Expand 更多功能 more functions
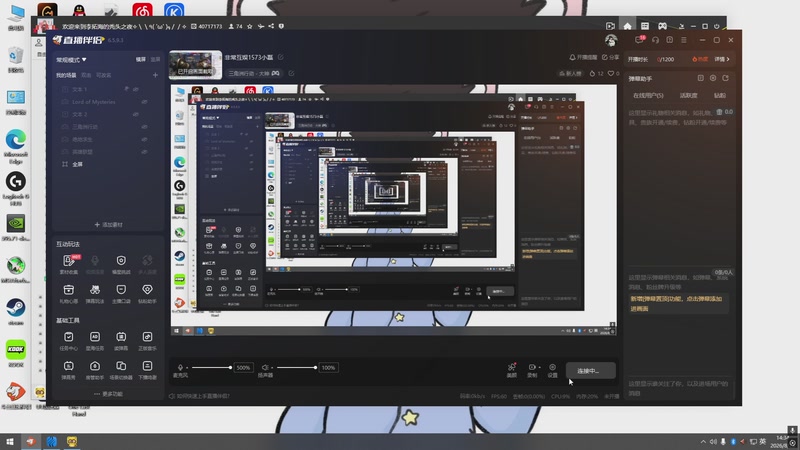This screenshot has width=800, height=450. pyautogui.click(x=108, y=394)
